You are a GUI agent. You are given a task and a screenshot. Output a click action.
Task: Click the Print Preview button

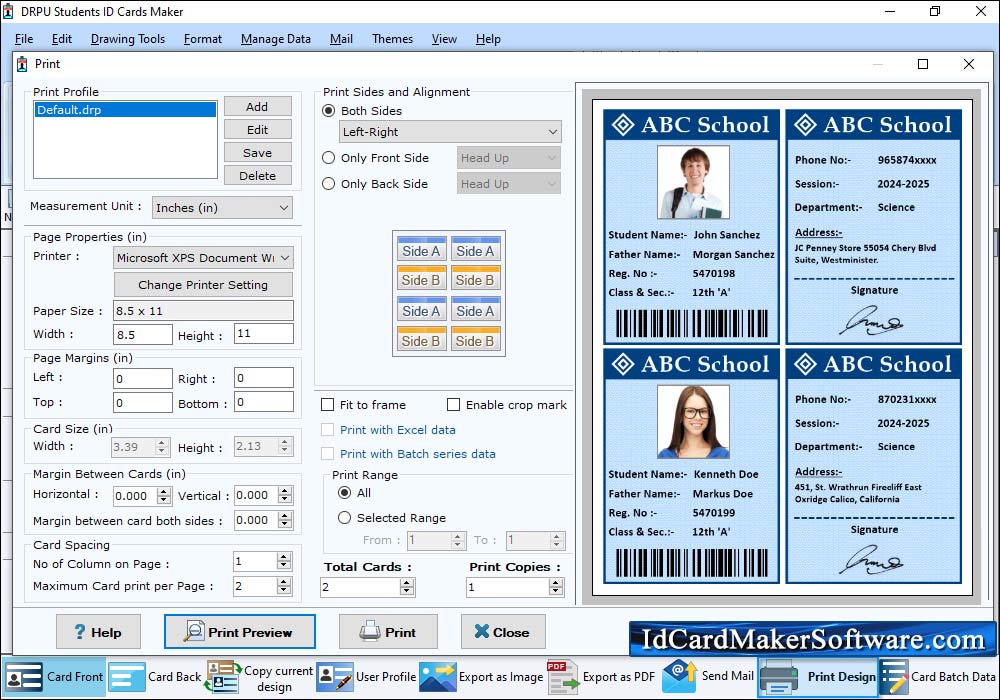(x=240, y=632)
